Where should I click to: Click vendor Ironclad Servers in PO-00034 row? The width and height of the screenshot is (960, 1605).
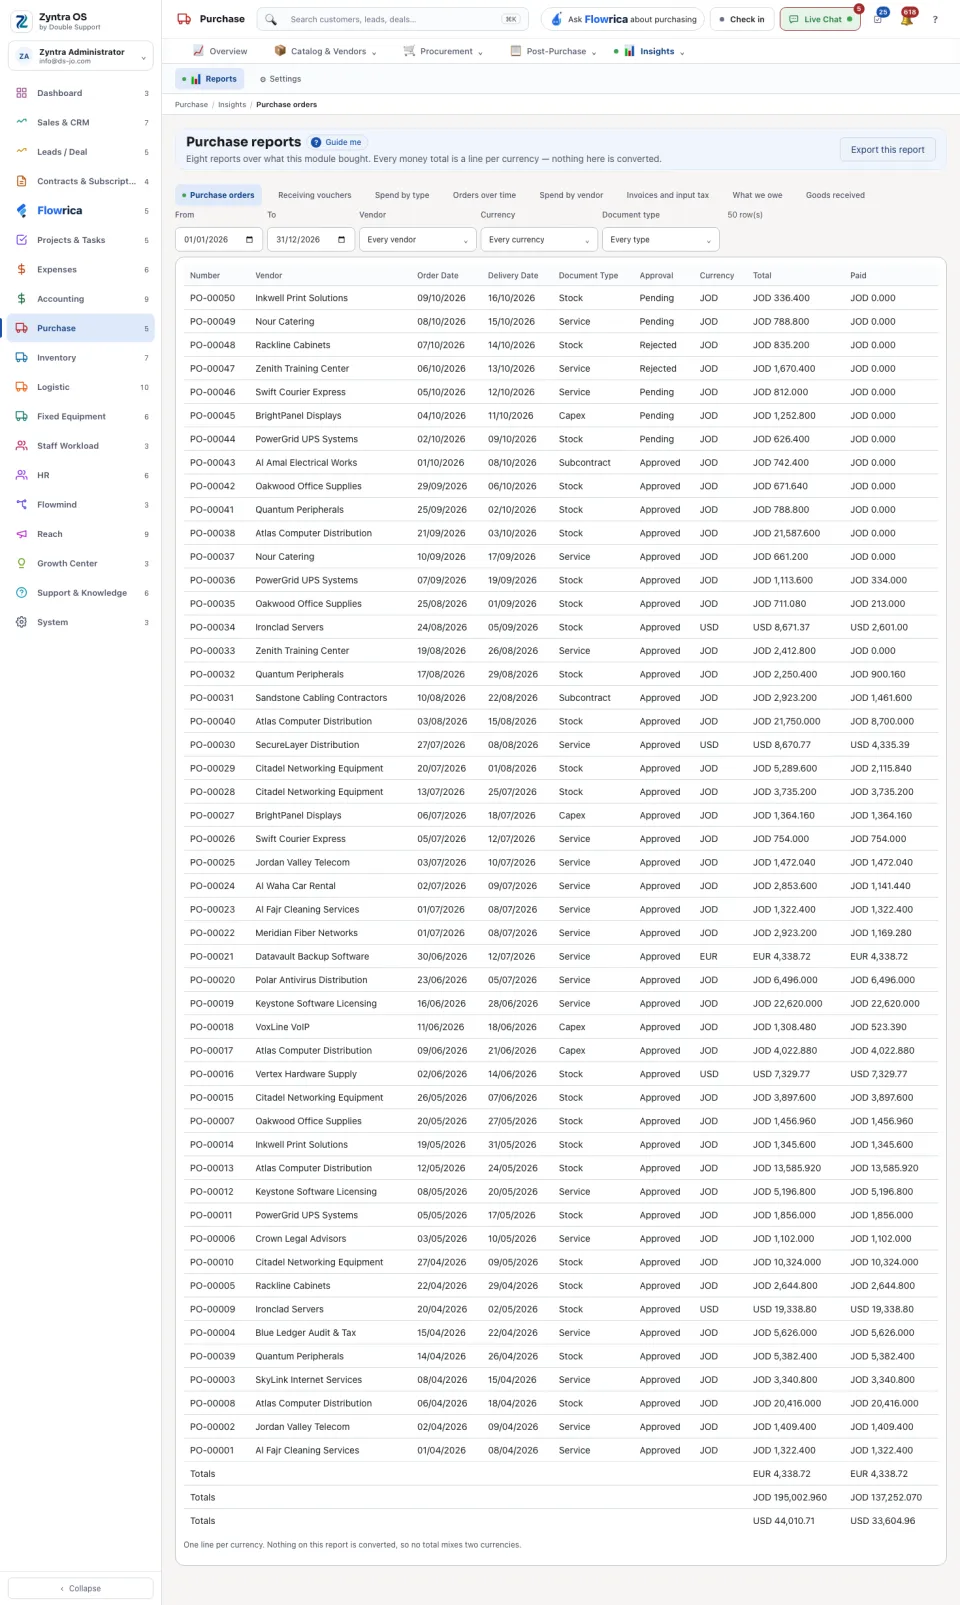coord(289,628)
